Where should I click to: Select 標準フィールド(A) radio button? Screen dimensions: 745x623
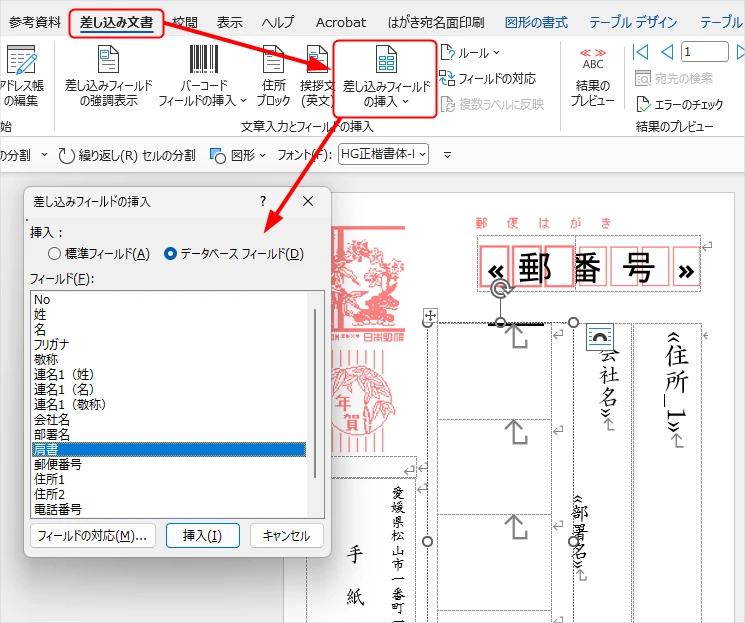click(x=99, y=254)
